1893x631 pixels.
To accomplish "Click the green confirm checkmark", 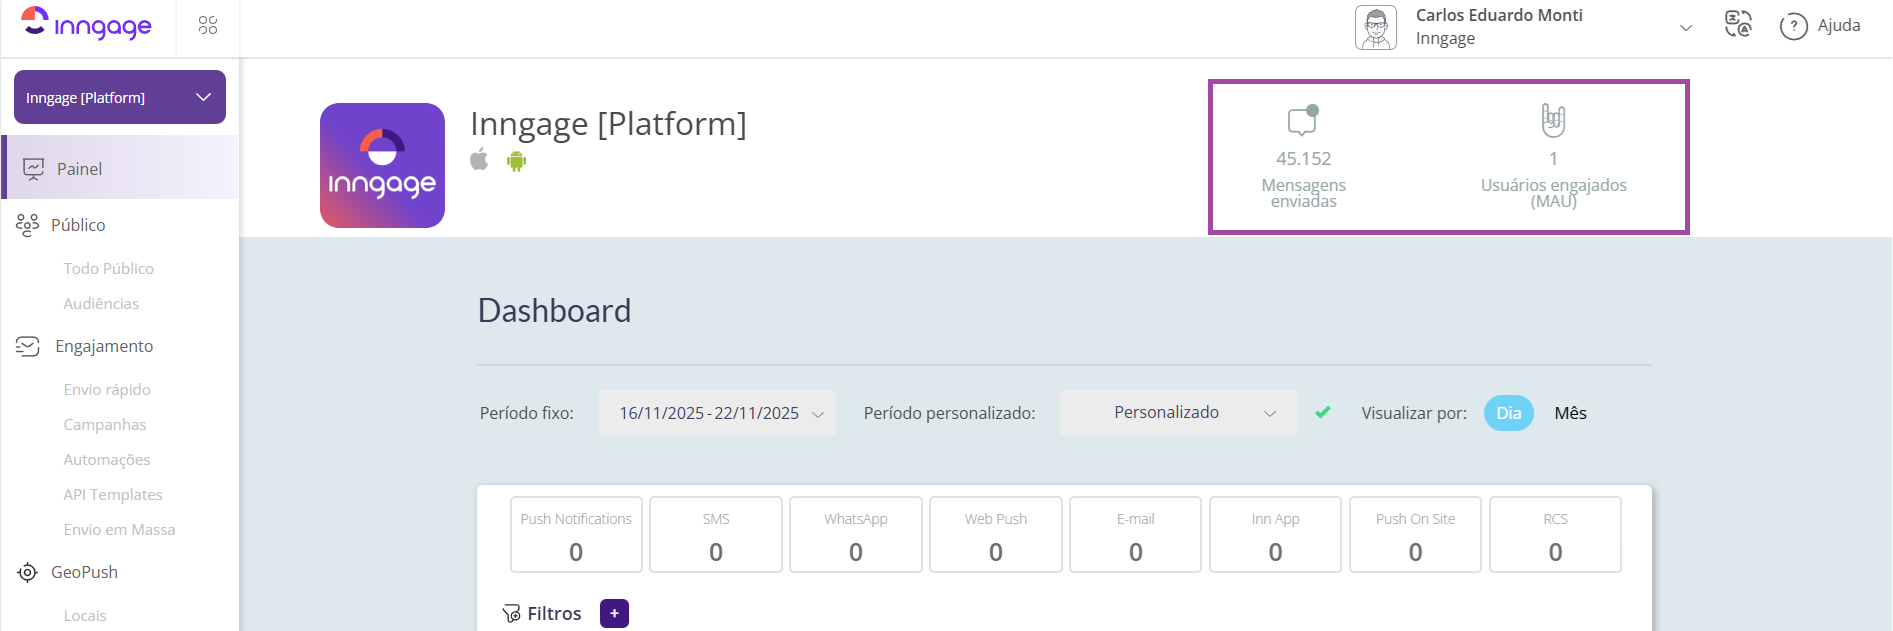I will tap(1323, 412).
